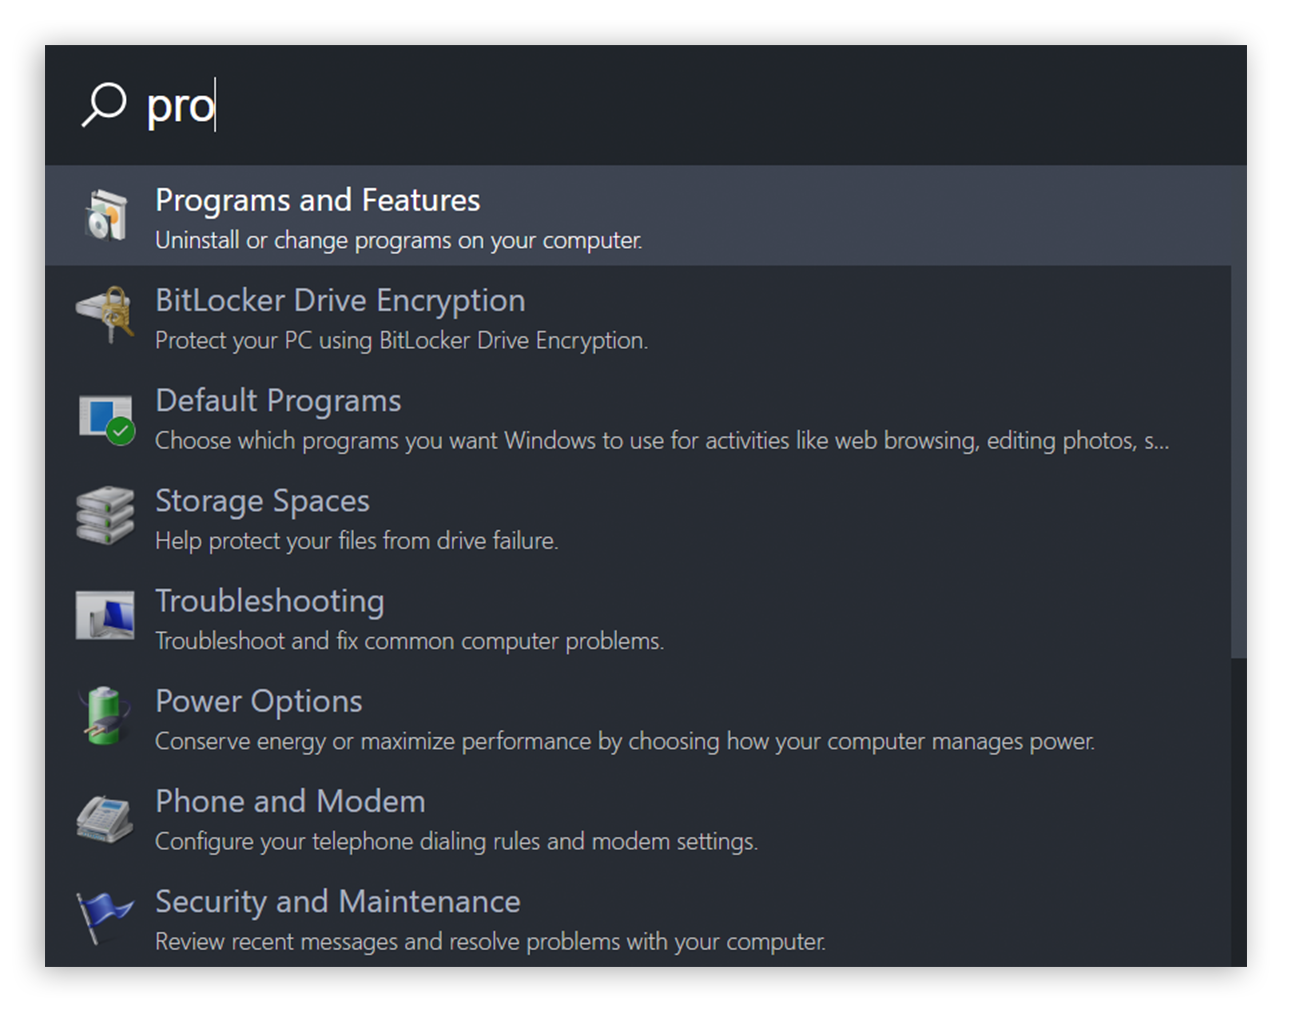This screenshot has height=1012, width=1292.
Task: Click the magnifying glass search icon
Action: [x=104, y=104]
